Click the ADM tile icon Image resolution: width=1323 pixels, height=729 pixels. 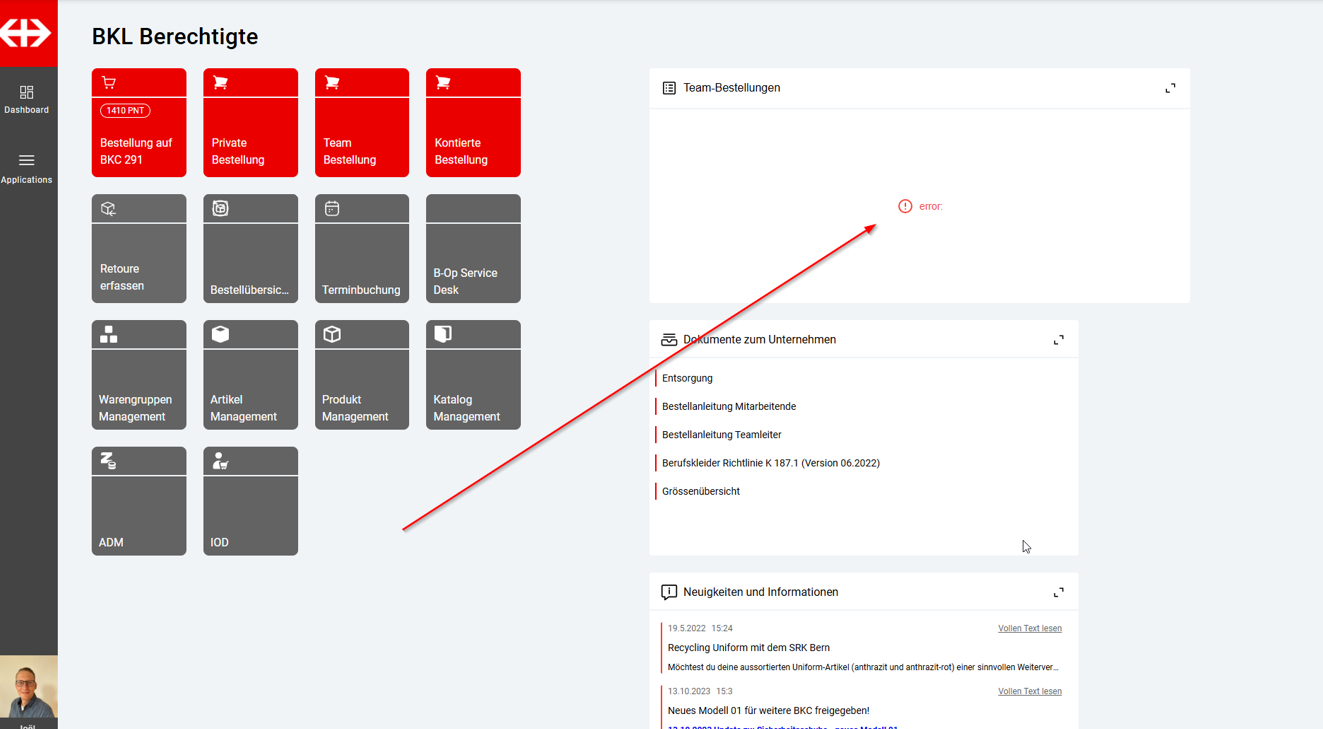(x=109, y=461)
